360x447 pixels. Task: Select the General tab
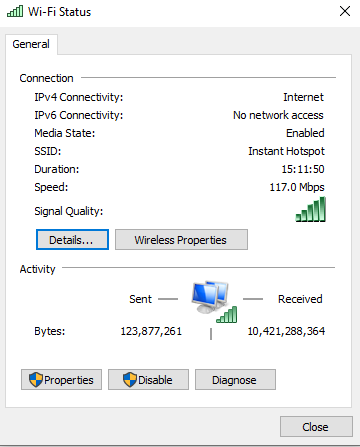coord(31,44)
